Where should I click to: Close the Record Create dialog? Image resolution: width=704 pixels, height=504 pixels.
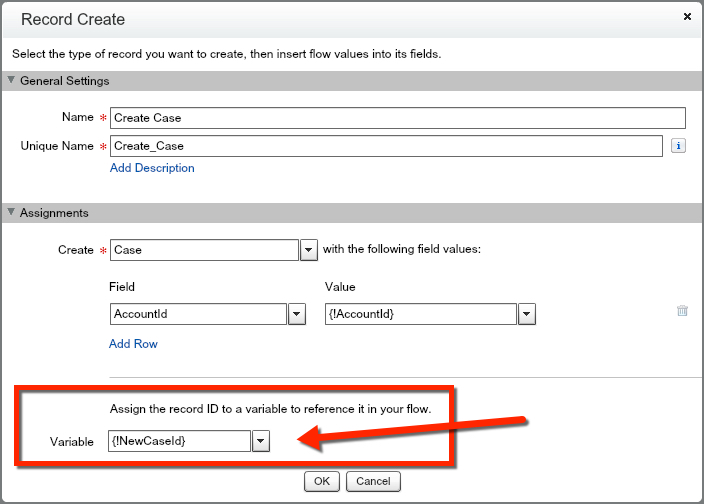[x=687, y=17]
